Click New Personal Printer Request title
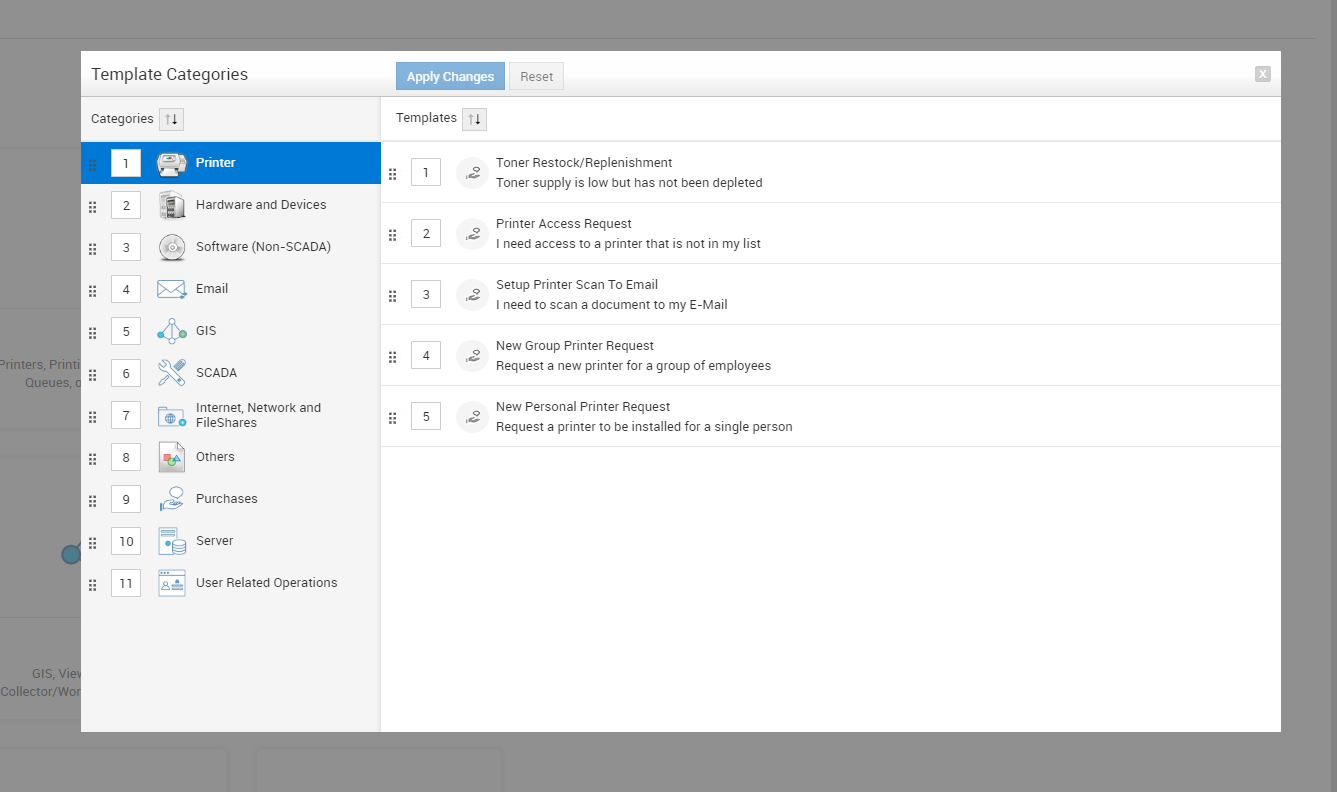 583,407
